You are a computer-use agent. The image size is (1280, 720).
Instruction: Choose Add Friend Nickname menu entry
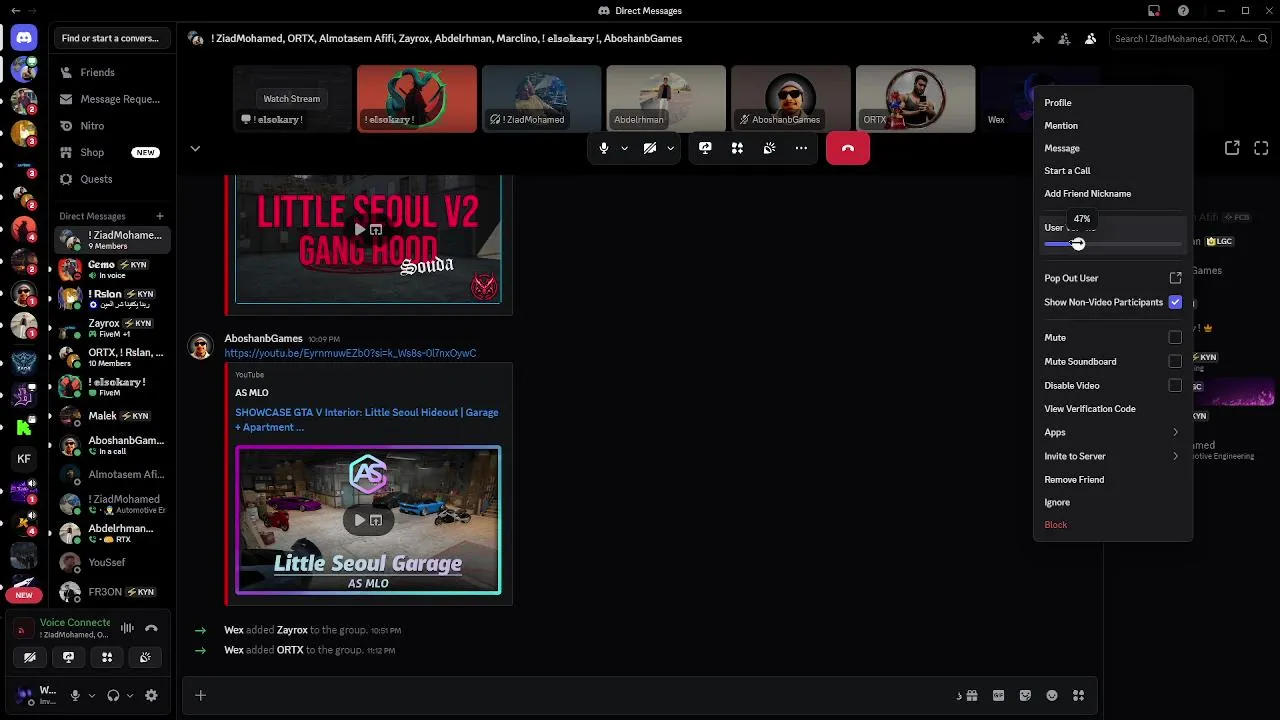[x=1112, y=194]
